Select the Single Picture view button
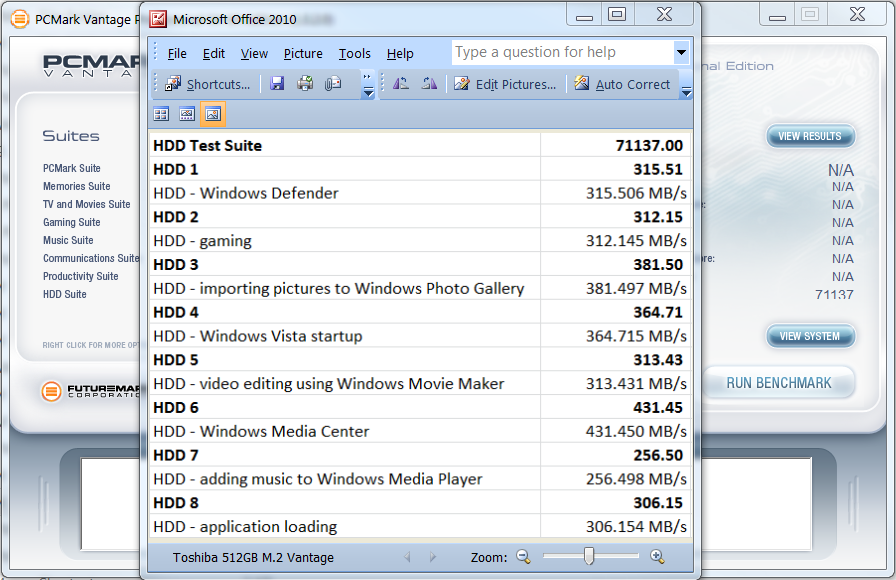Screen dimensions: 896x580 point(212,115)
